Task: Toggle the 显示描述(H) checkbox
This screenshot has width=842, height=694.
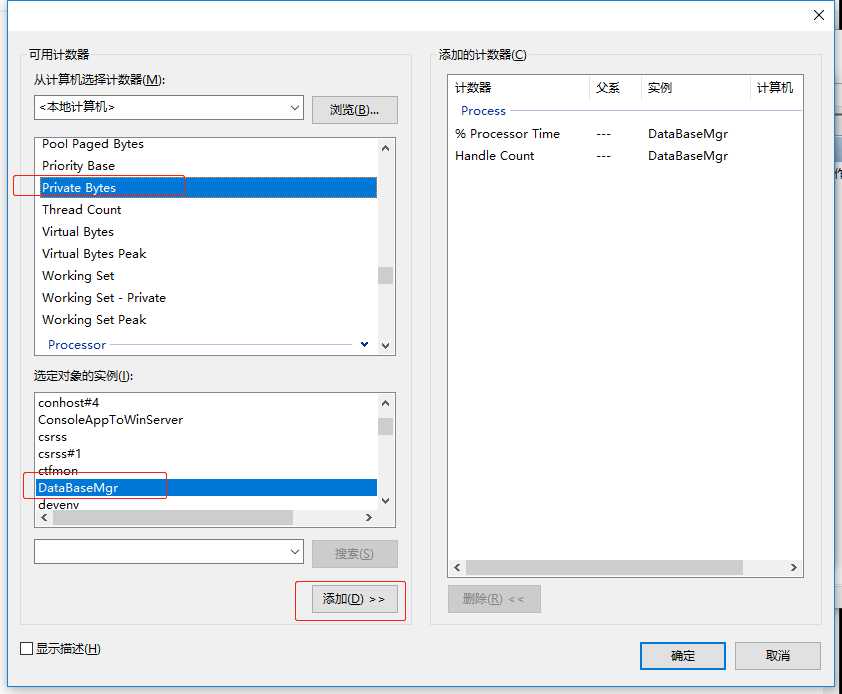Action: 26,649
